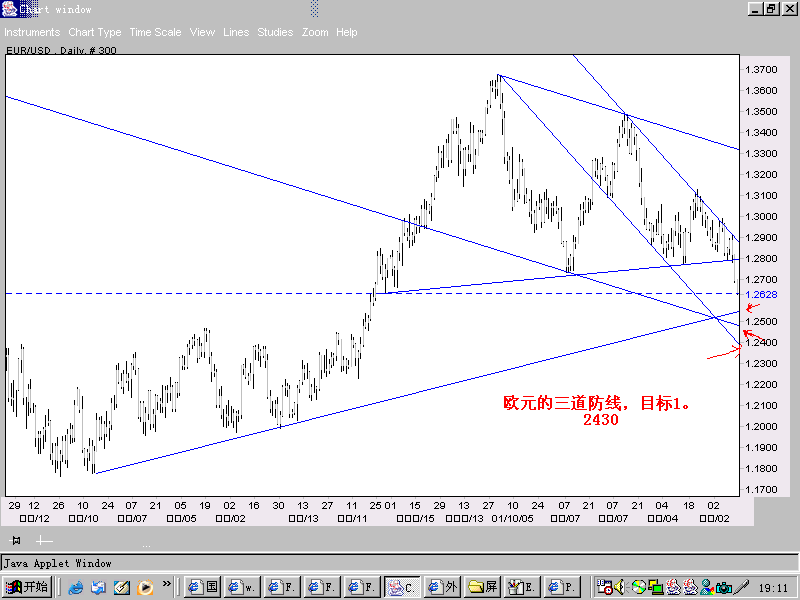The width and height of the screenshot is (800, 600).
Task: Expand the quick launch overflow chevron
Action: click(166, 584)
